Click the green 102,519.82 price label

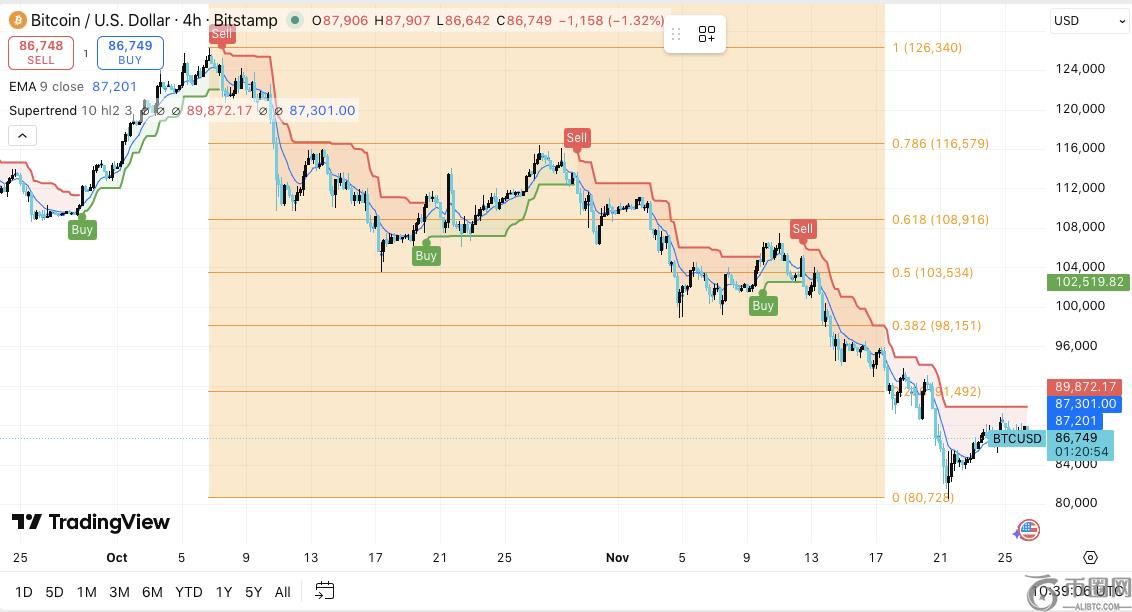point(1089,283)
